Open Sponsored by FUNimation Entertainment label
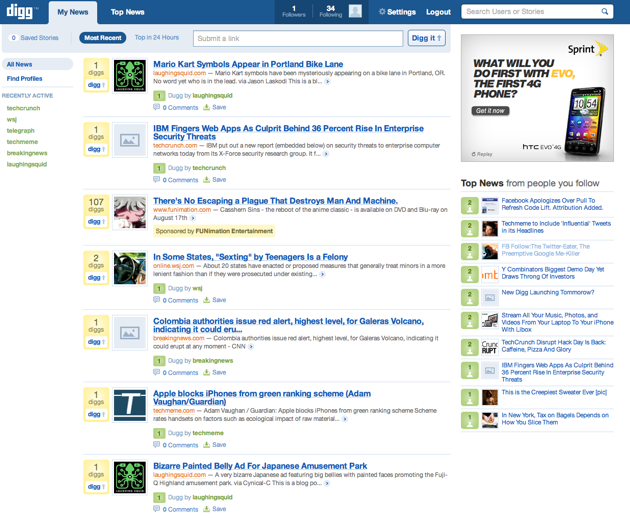 pos(214,231)
